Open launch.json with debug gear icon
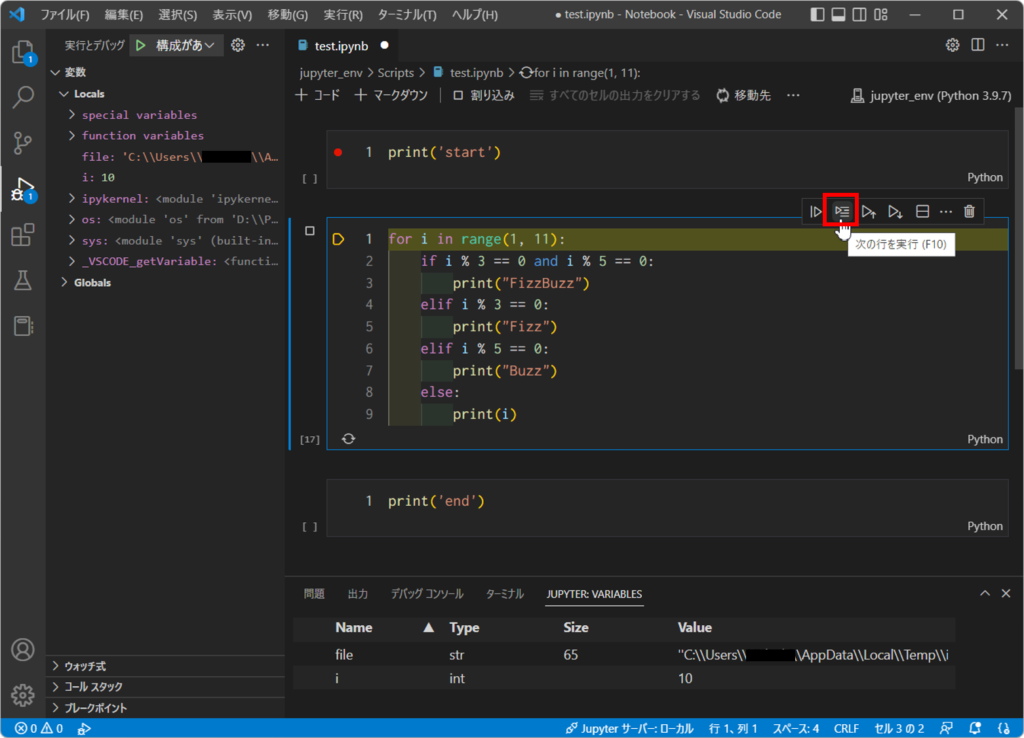 [x=238, y=45]
